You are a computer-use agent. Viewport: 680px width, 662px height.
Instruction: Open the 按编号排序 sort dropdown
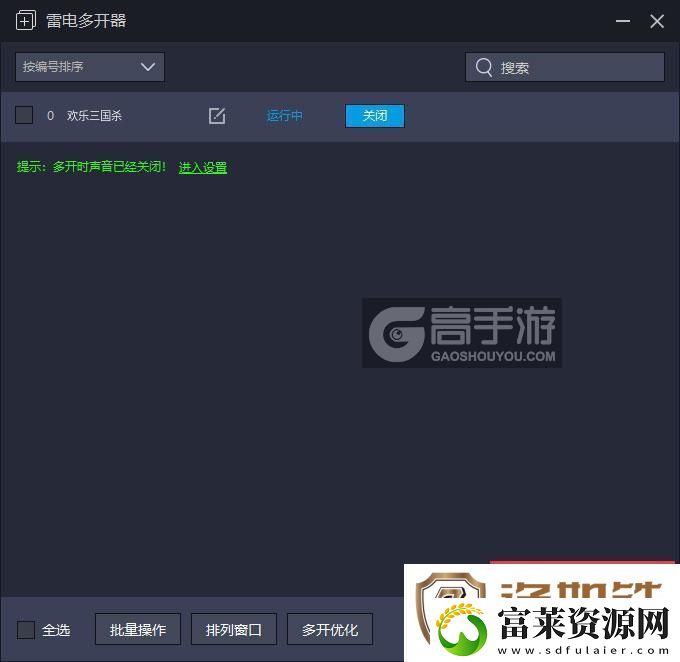coord(90,67)
